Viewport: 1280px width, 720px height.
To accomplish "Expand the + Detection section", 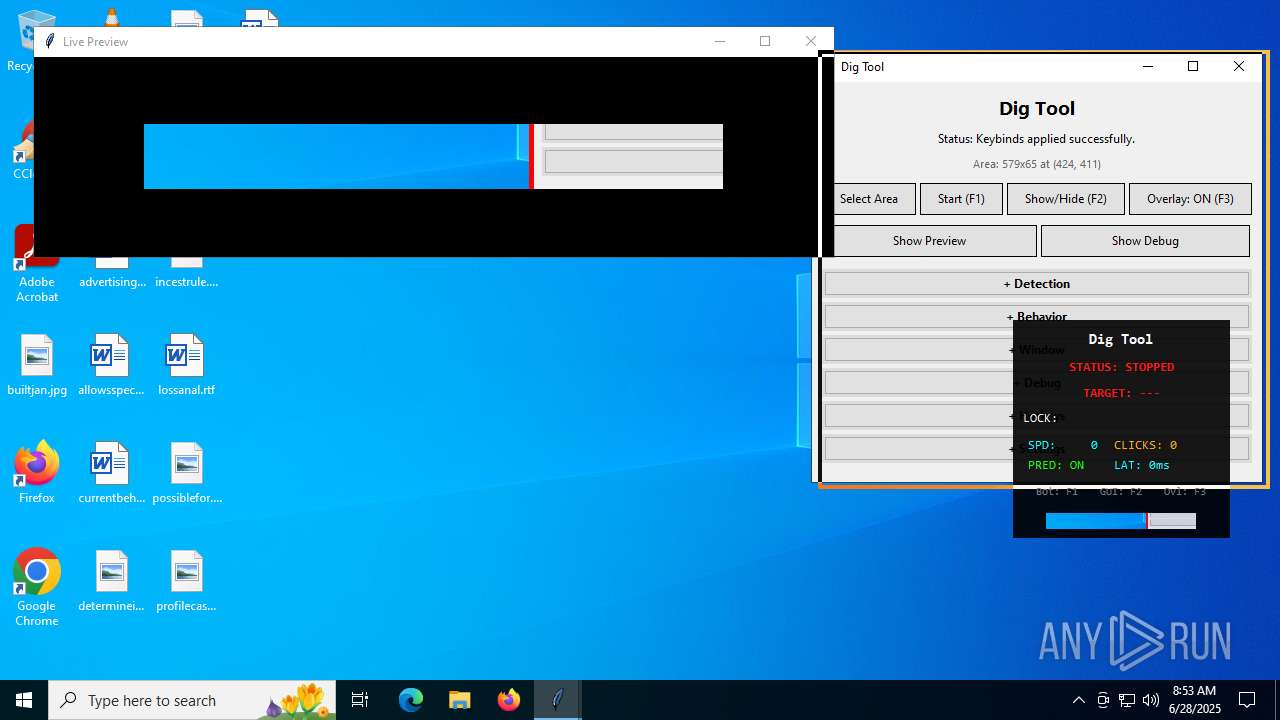I will coord(1037,284).
